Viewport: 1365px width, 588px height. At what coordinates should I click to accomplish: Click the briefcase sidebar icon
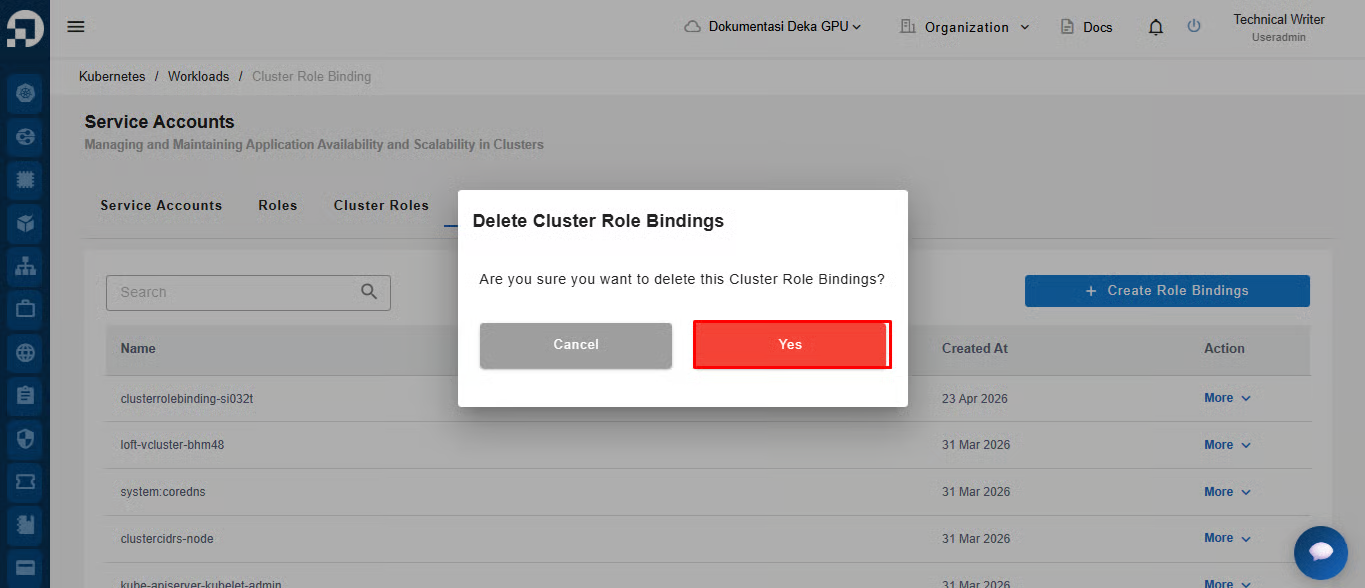click(x=25, y=309)
